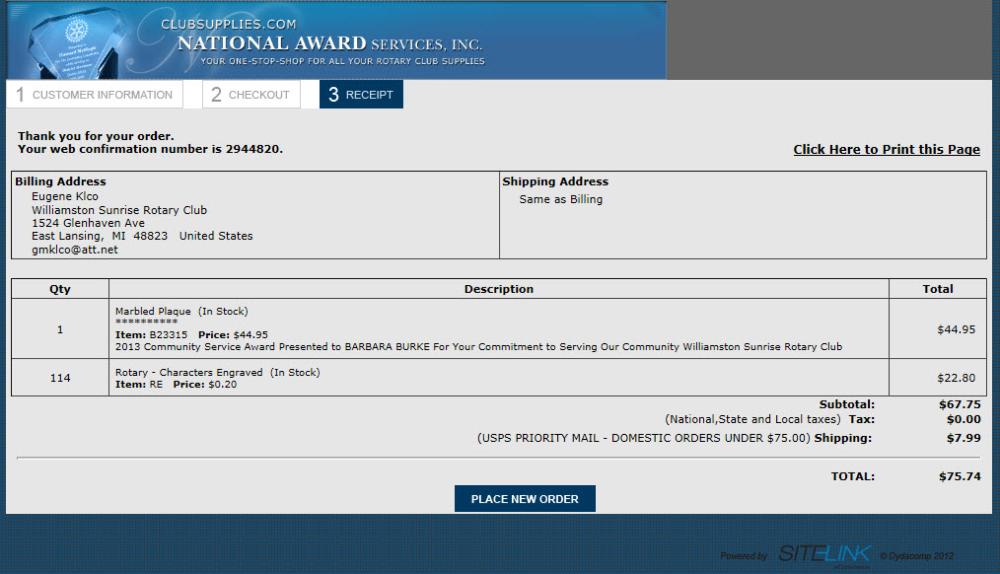Click the East Lansing, MI 48823 line

pyautogui.click(x=142, y=236)
